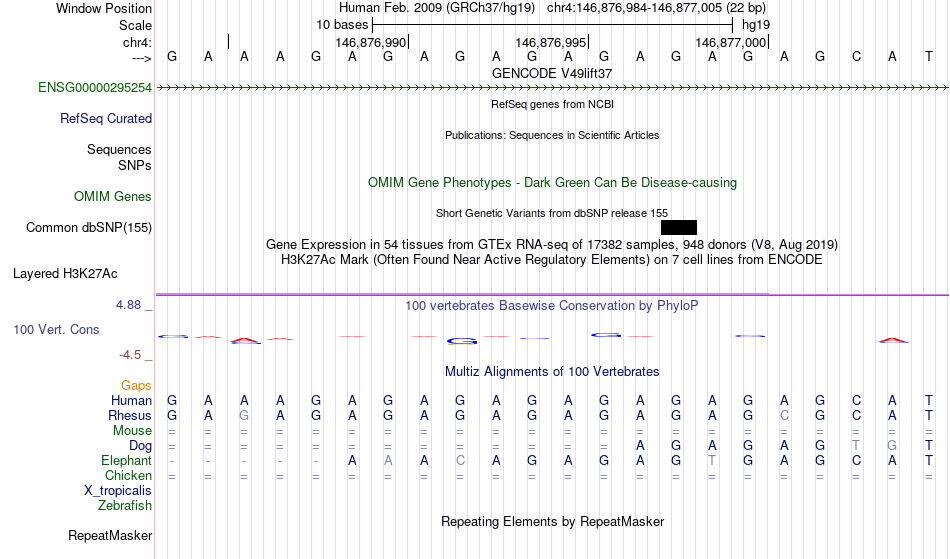Click the gray C in Rhesus row
The width and height of the screenshot is (950, 559).
(x=784, y=415)
